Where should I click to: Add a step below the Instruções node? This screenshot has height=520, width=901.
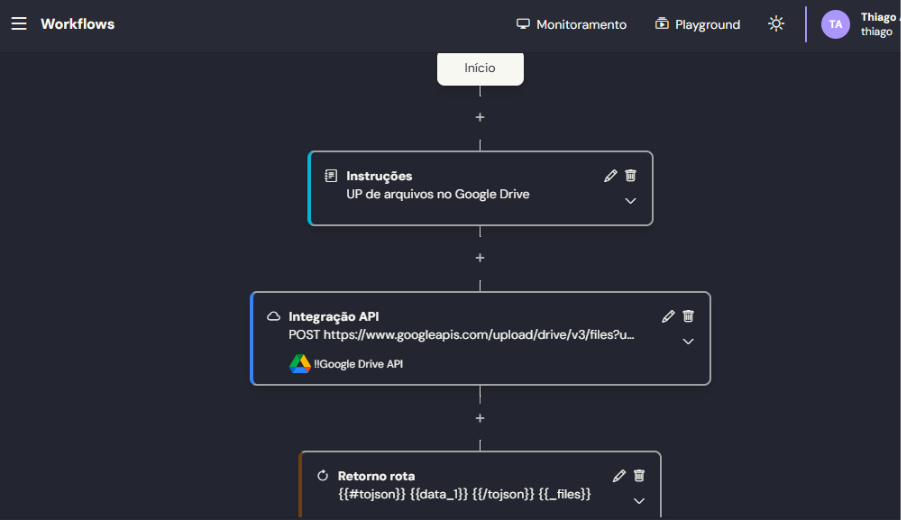(x=480, y=258)
